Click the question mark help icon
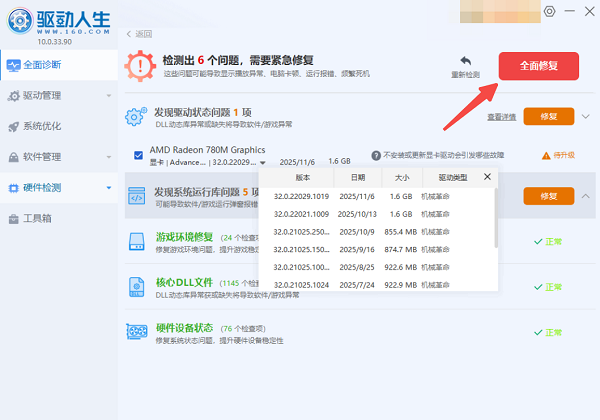This screenshot has height=420, width=600. (376, 155)
